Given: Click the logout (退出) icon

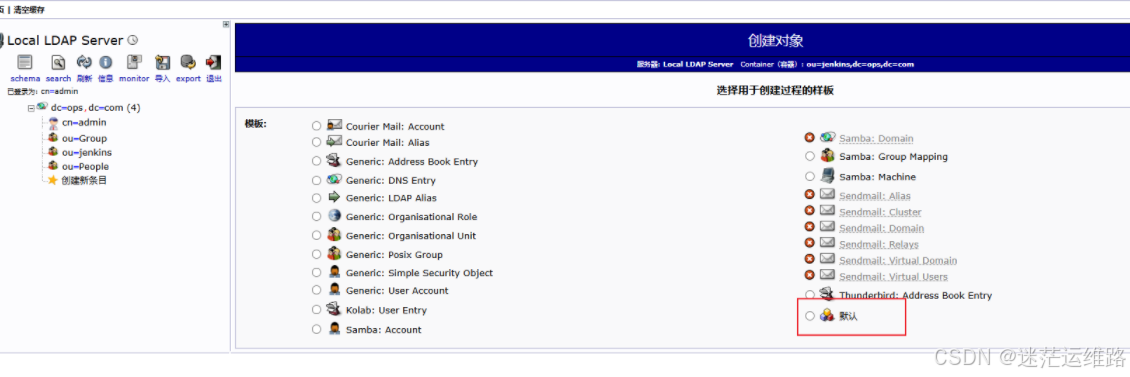Looking at the screenshot, I should (x=213, y=62).
